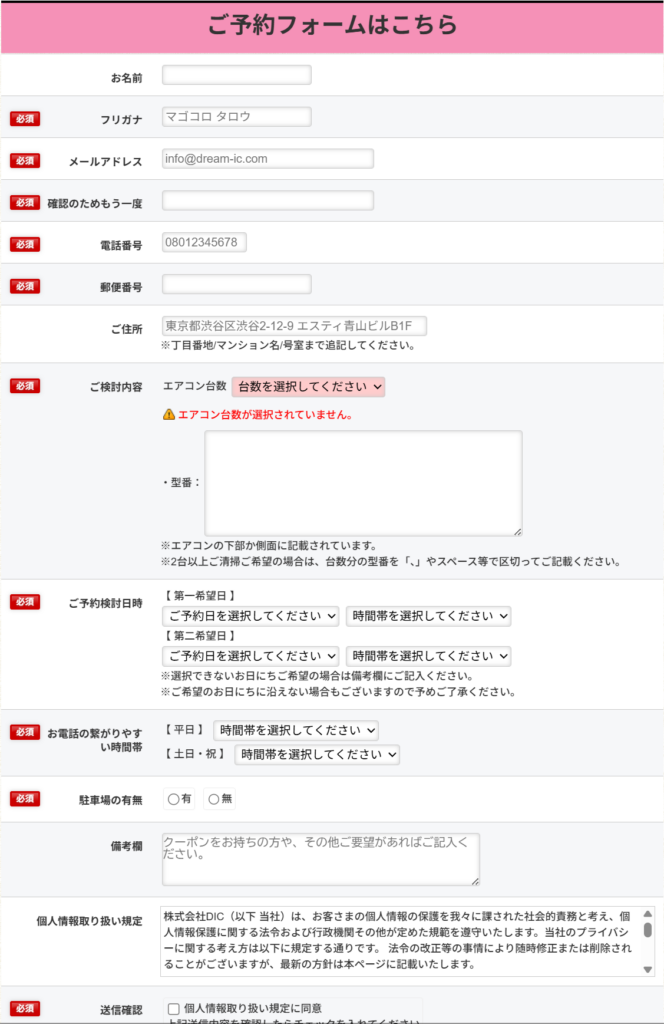Open the 第一希望日 time slot dropdown
This screenshot has height=1024, width=664.
428,616
